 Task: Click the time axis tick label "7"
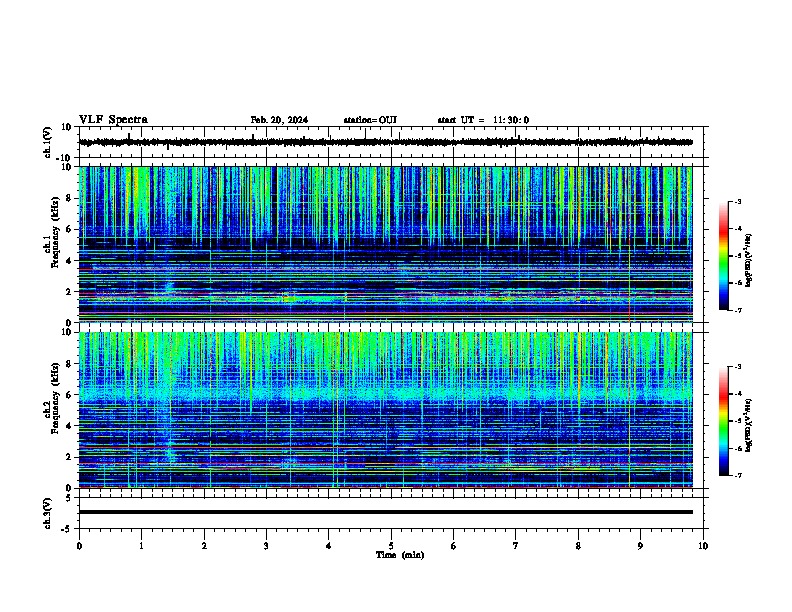coord(516,546)
